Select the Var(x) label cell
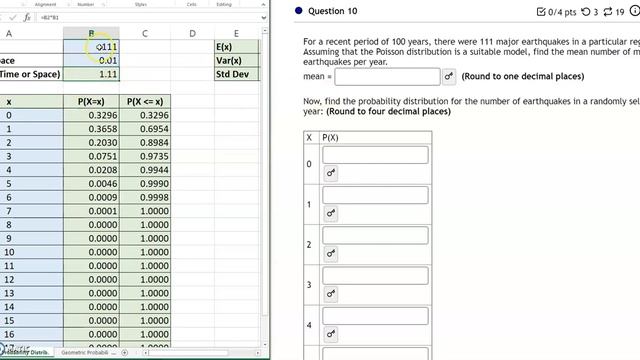Screen dimensions: 640x360 click(236, 61)
